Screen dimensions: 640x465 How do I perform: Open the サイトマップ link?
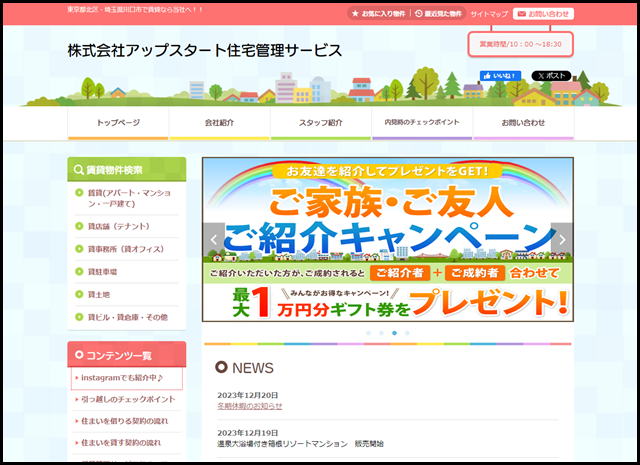tap(489, 14)
